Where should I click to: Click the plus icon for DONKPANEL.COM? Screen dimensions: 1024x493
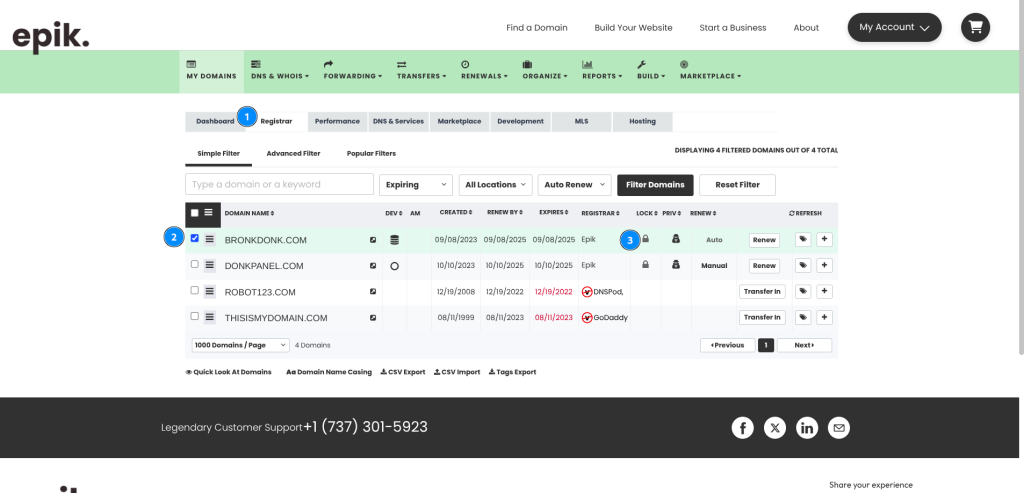[824, 266]
